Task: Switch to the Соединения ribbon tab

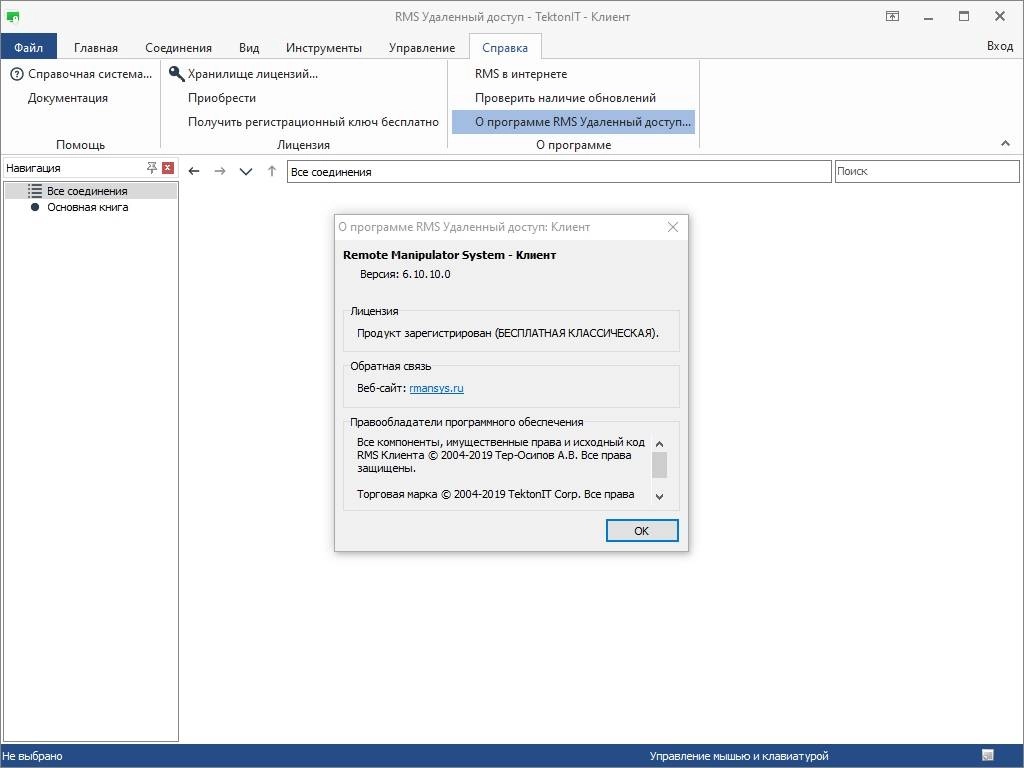Action: [x=178, y=48]
